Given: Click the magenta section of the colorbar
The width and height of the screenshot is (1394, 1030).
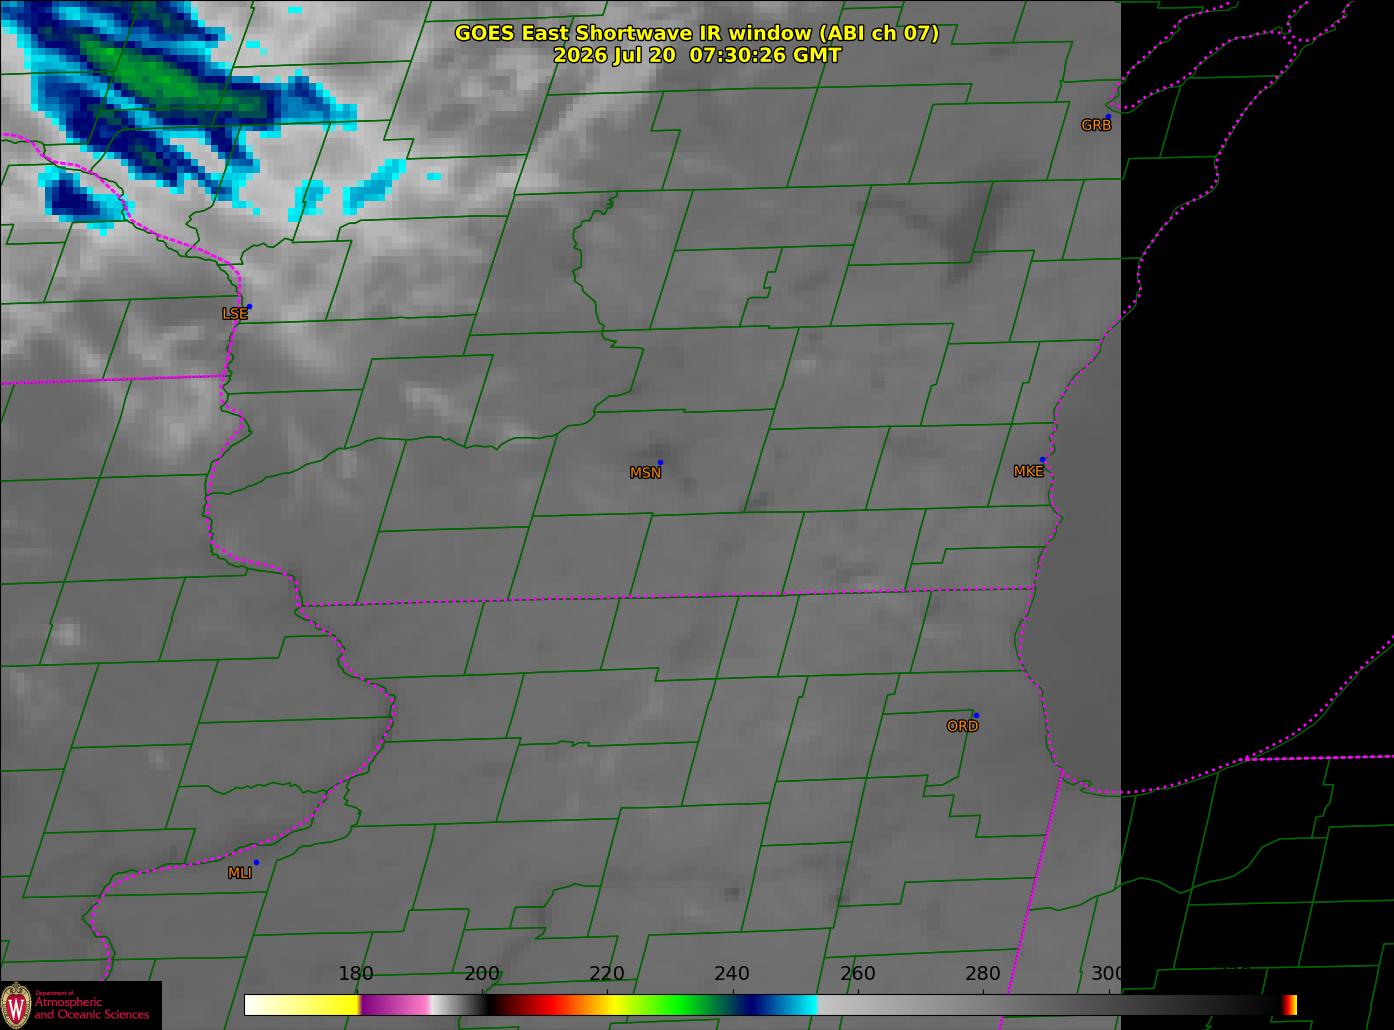Looking at the screenshot, I should [x=395, y=1005].
